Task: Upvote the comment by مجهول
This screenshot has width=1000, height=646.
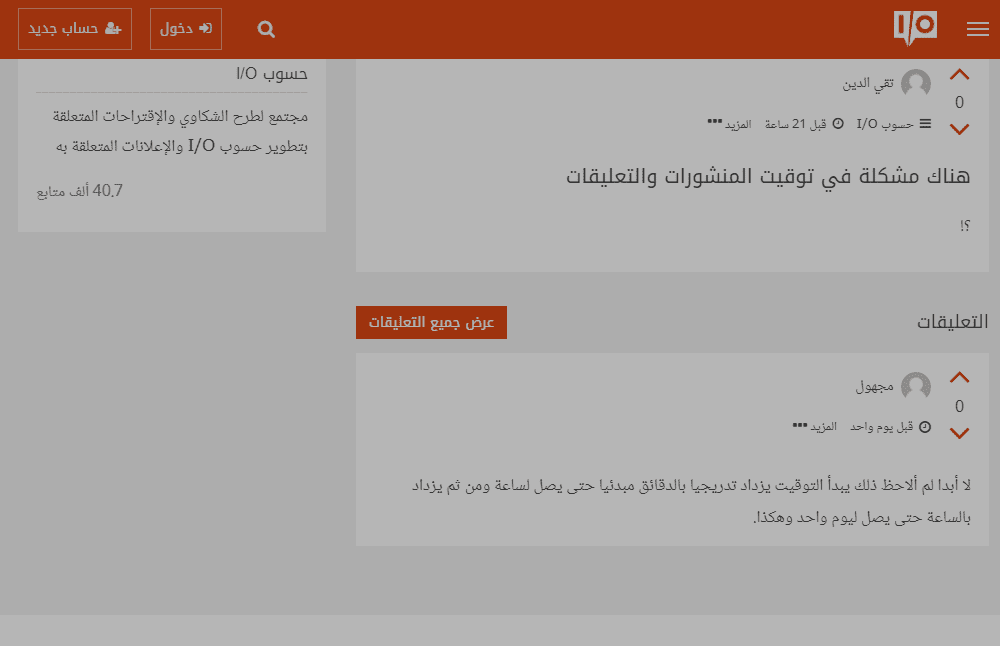Action: (x=959, y=378)
